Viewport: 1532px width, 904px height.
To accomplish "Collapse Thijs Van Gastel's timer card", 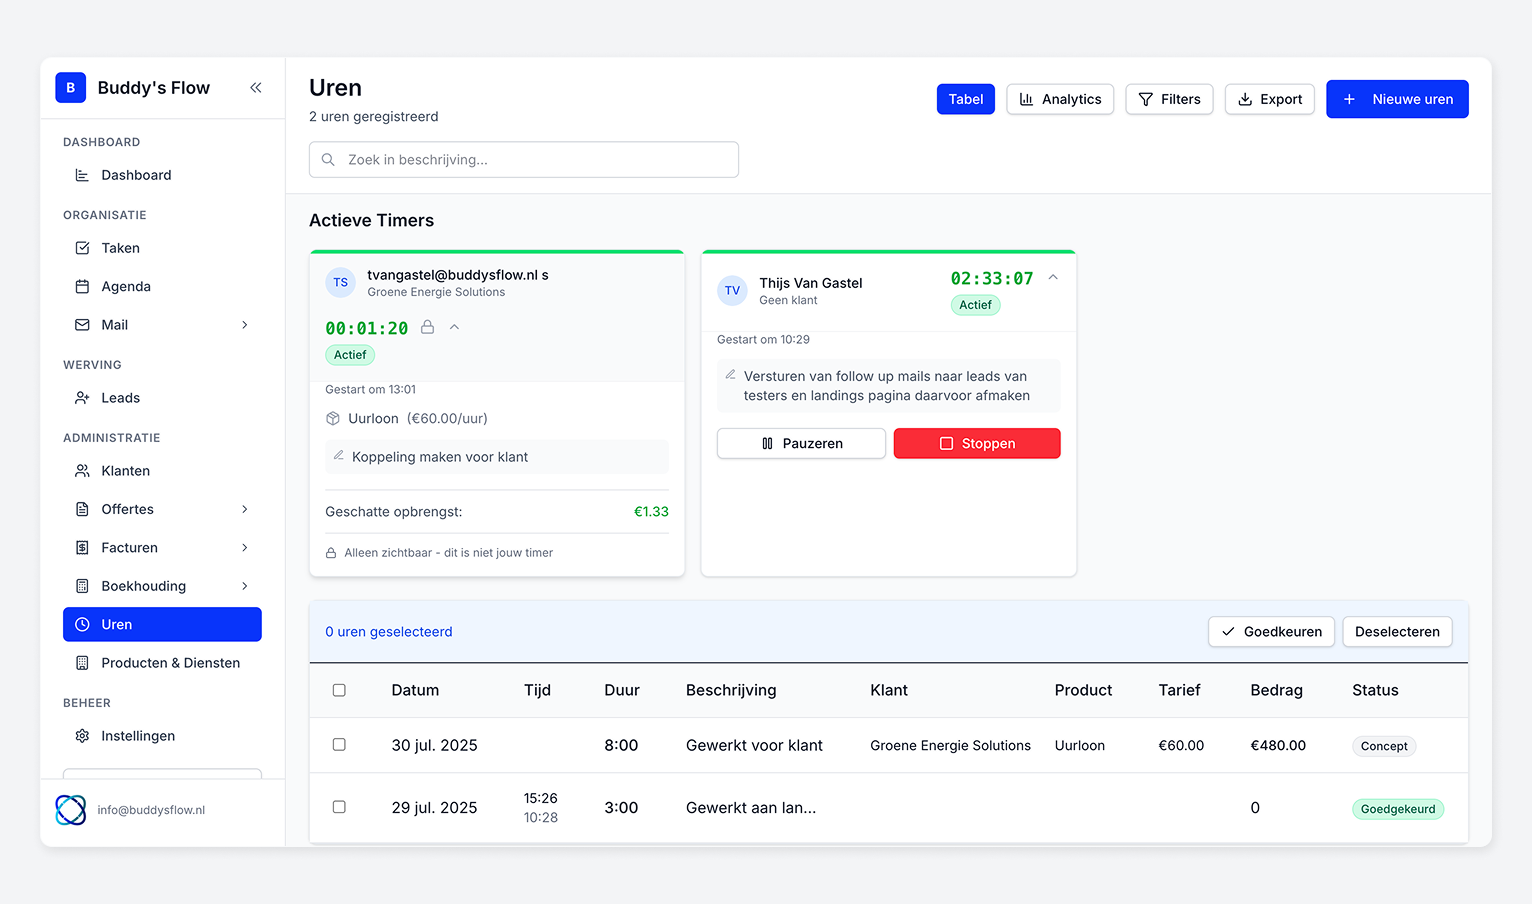I will click(1052, 277).
